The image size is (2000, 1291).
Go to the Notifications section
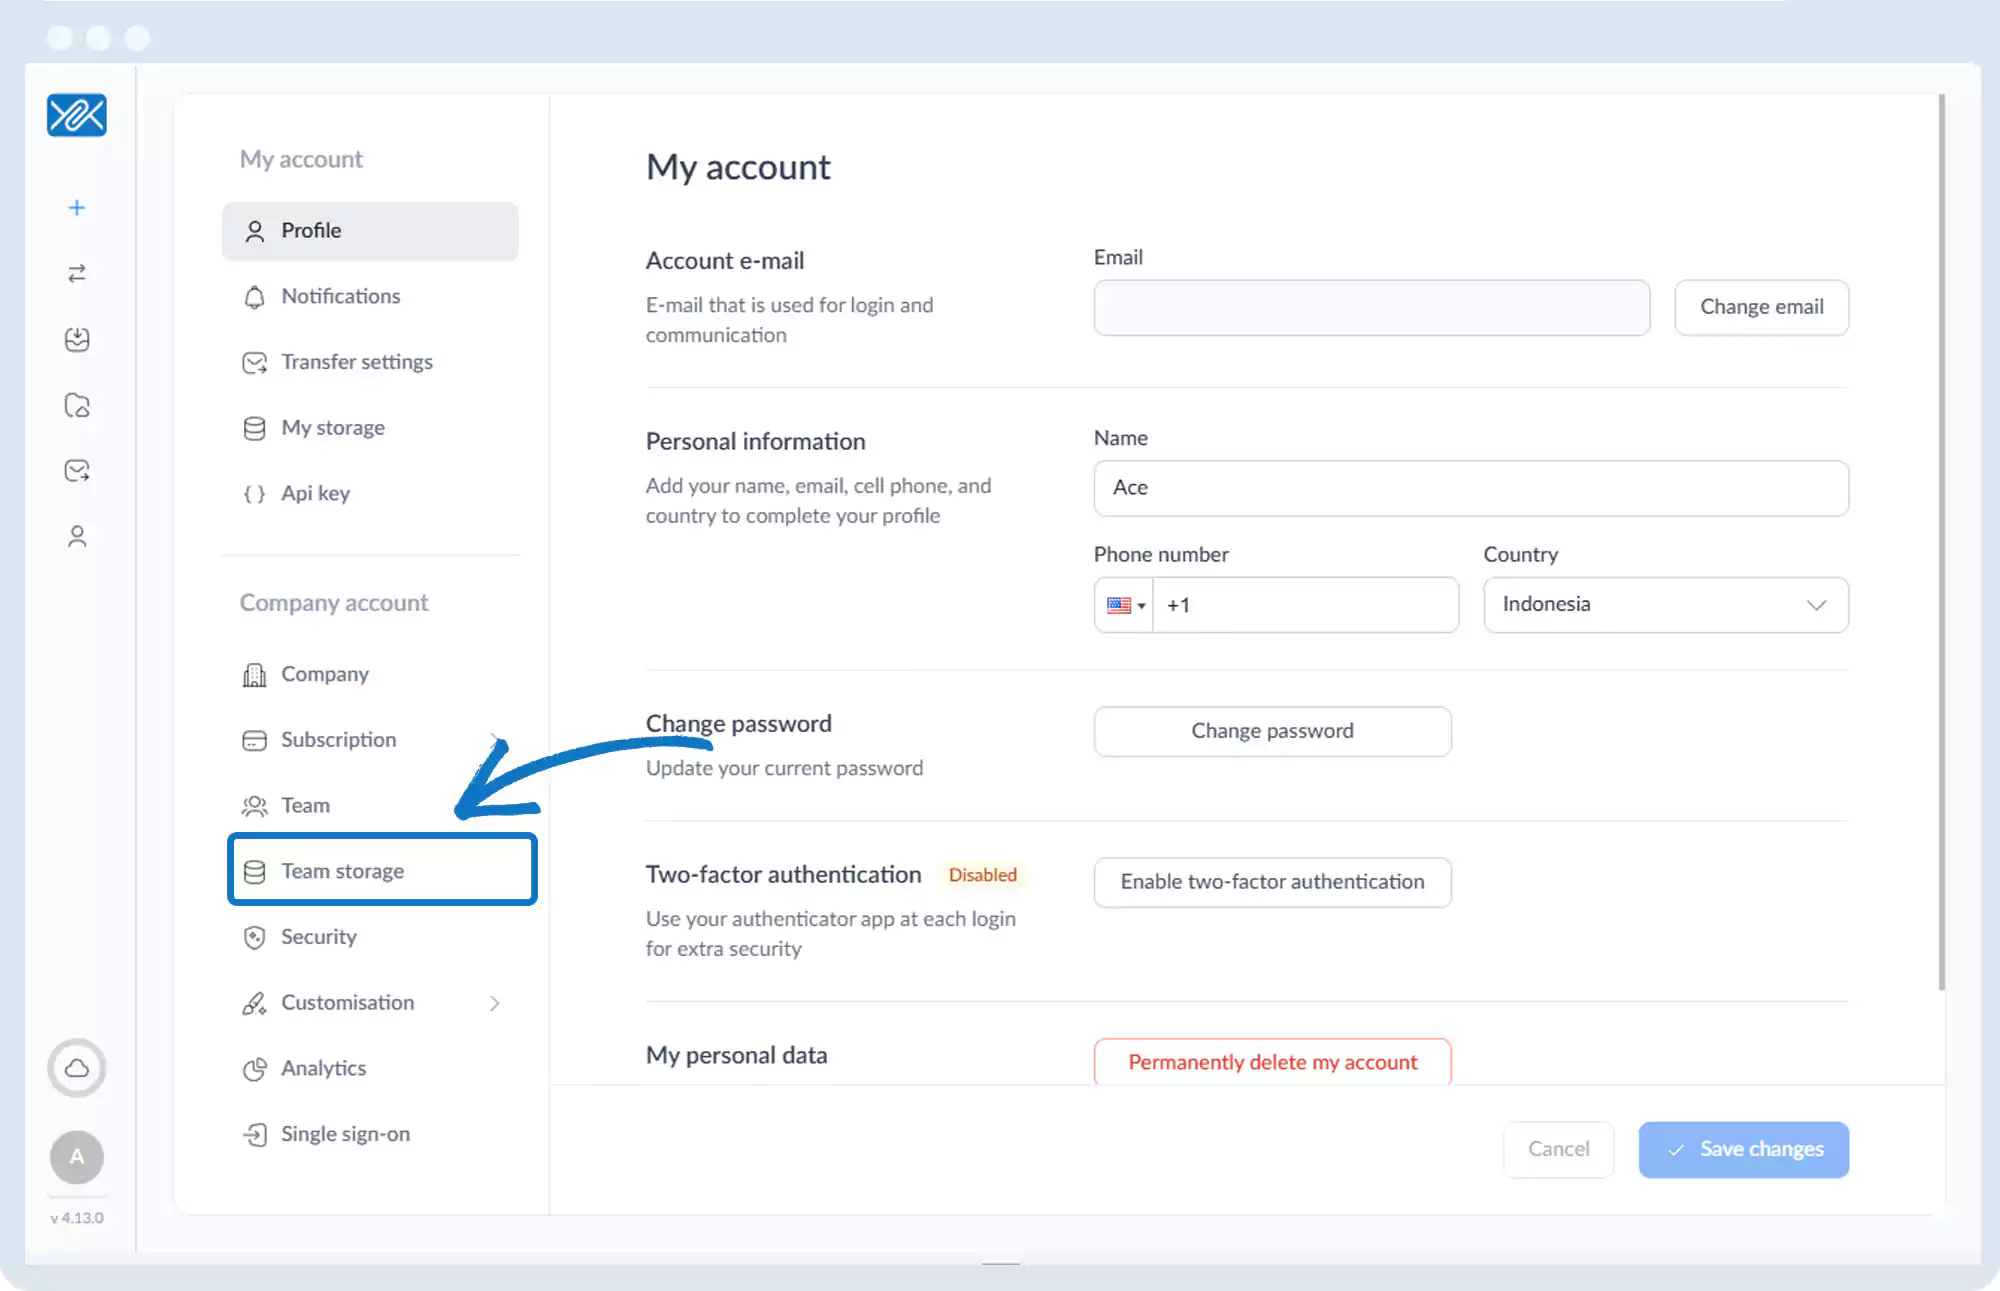[340, 296]
